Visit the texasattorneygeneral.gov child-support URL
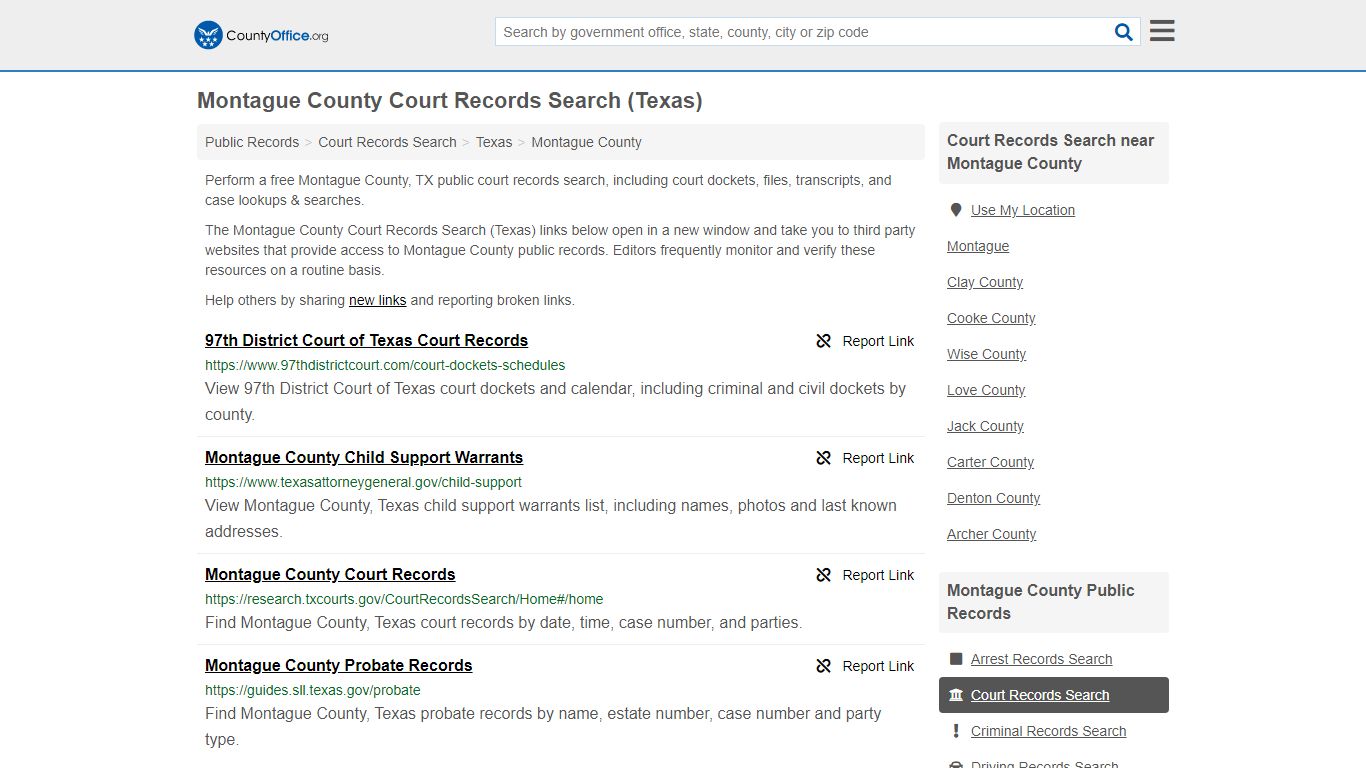Image resolution: width=1366 pixels, height=768 pixels. tap(363, 482)
